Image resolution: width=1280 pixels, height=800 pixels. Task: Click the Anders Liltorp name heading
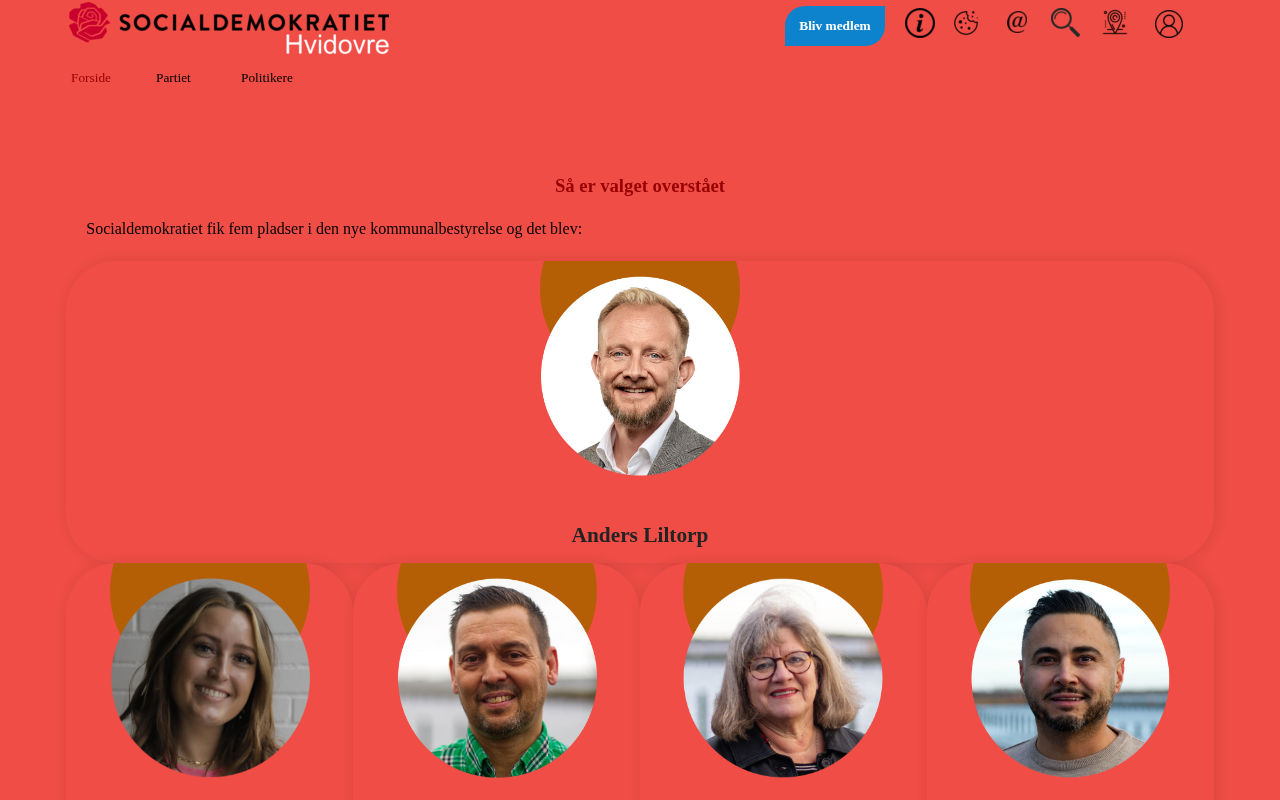click(x=640, y=535)
